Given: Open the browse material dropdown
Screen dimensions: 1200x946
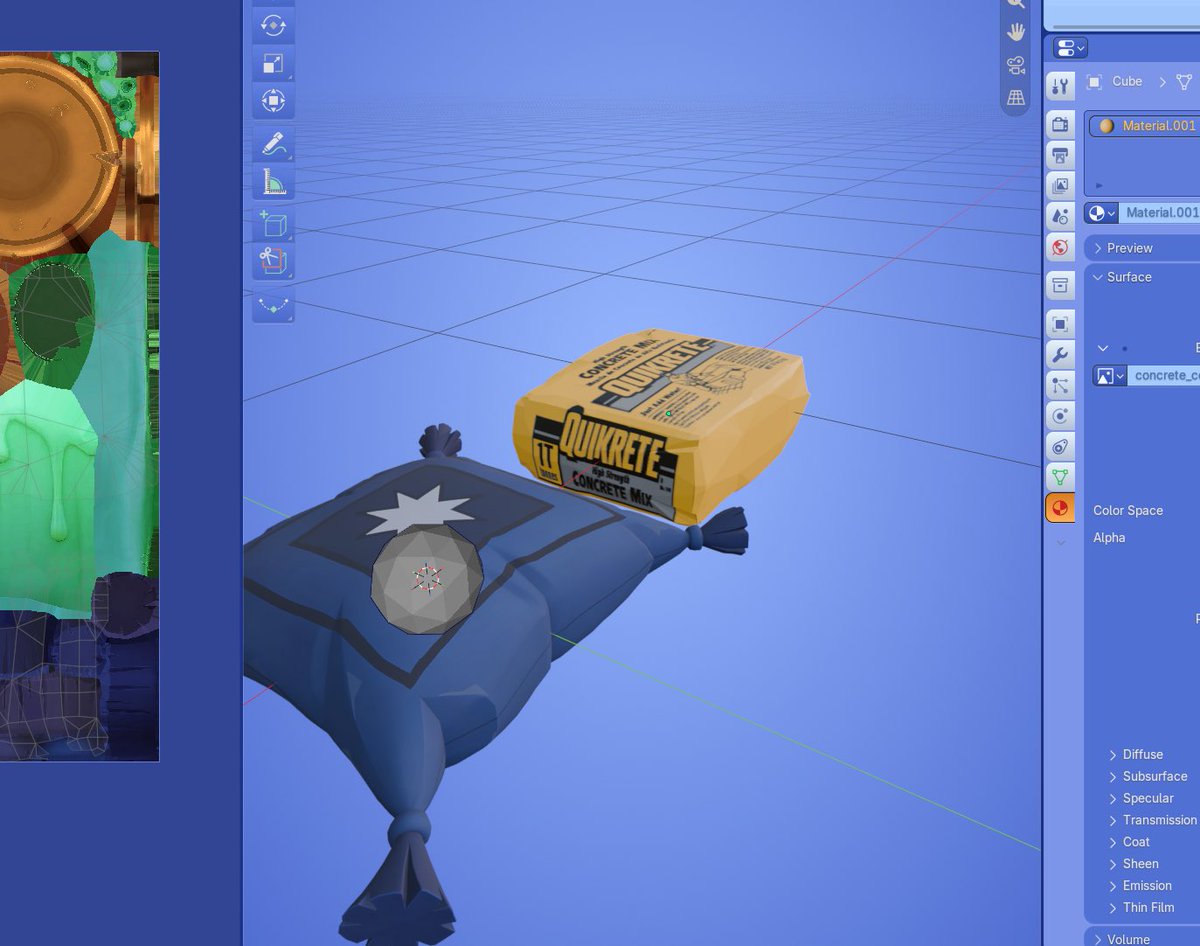Looking at the screenshot, I should (x=1102, y=213).
